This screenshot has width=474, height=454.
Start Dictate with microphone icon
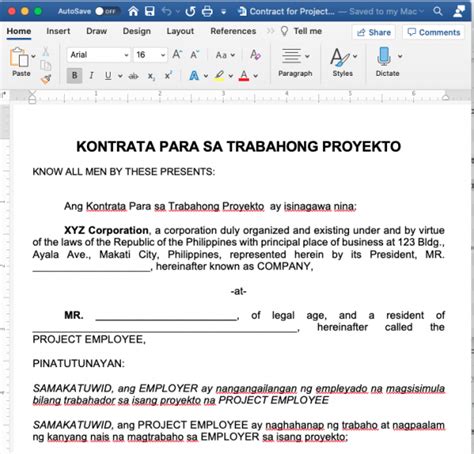tap(384, 57)
